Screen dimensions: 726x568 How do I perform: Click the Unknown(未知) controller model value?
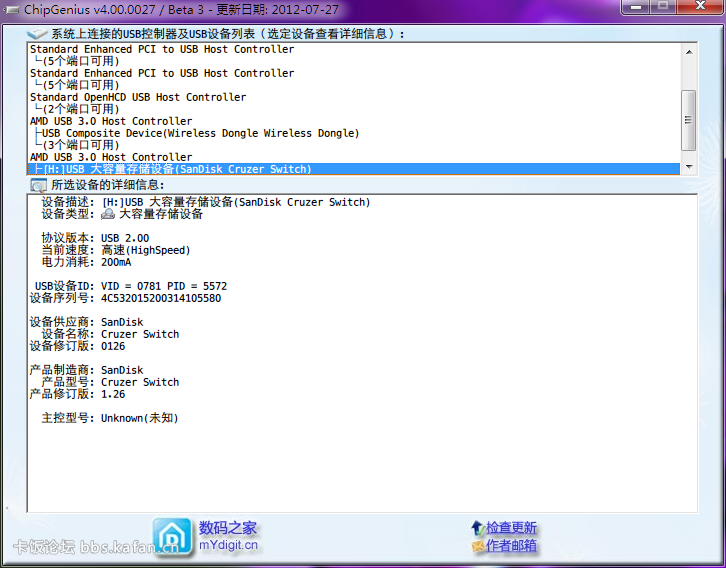pos(140,418)
